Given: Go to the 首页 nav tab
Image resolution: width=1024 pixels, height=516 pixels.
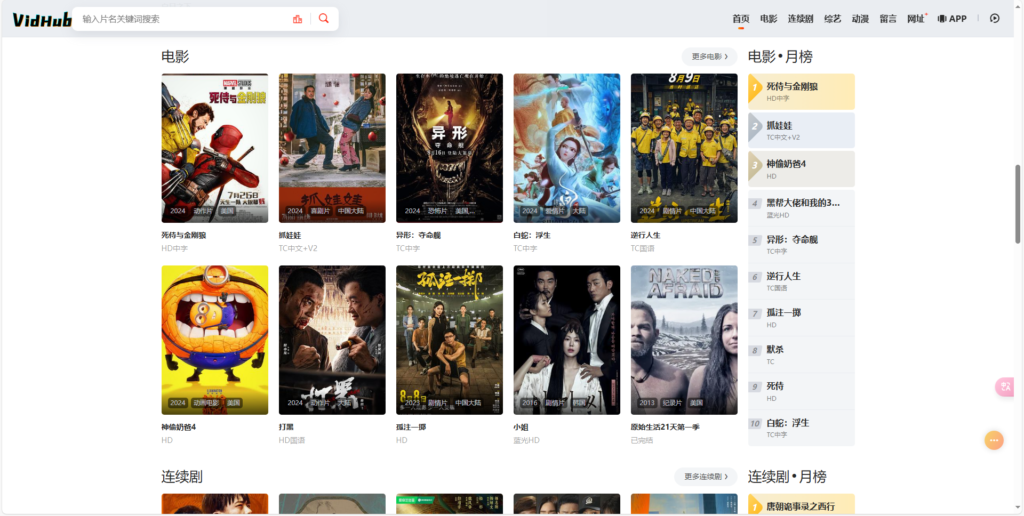Looking at the screenshot, I should 741,19.
